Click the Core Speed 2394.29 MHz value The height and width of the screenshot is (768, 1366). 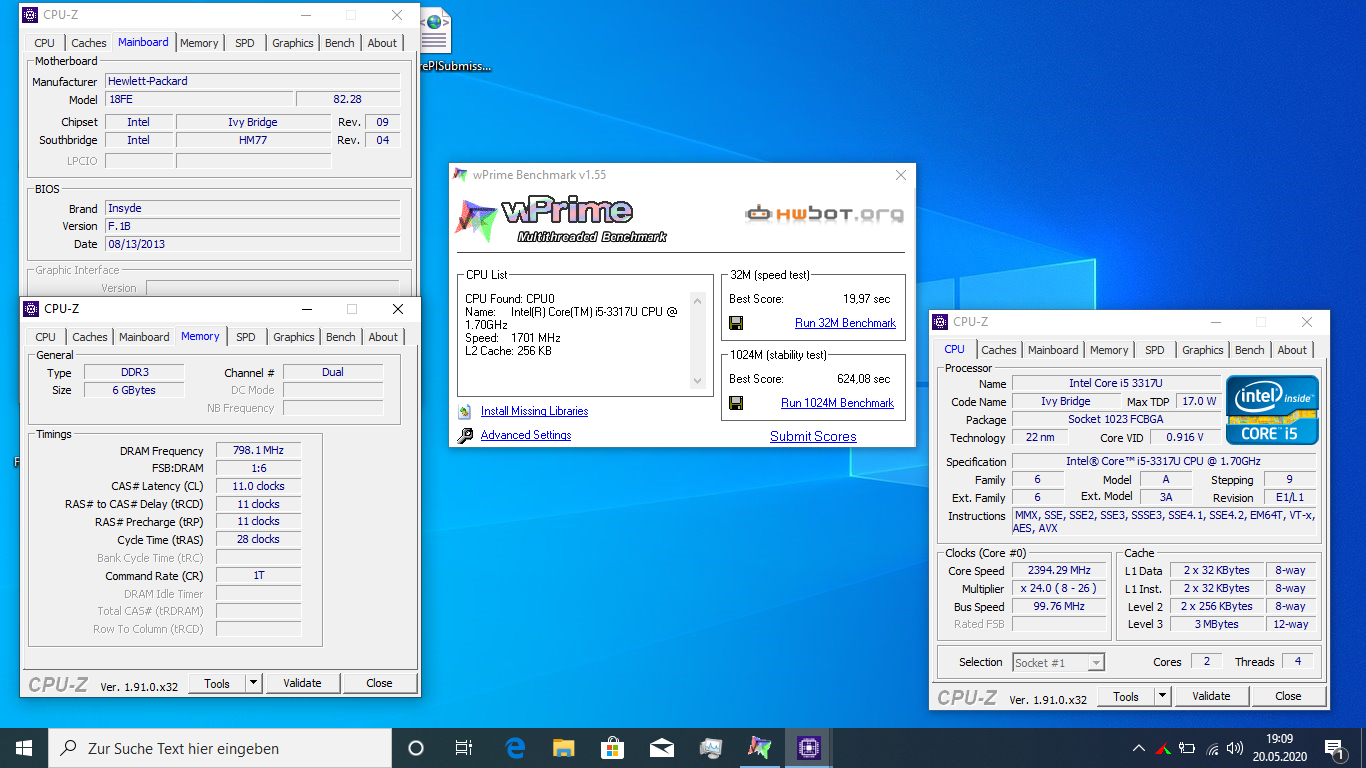[x=1060, y=571]
